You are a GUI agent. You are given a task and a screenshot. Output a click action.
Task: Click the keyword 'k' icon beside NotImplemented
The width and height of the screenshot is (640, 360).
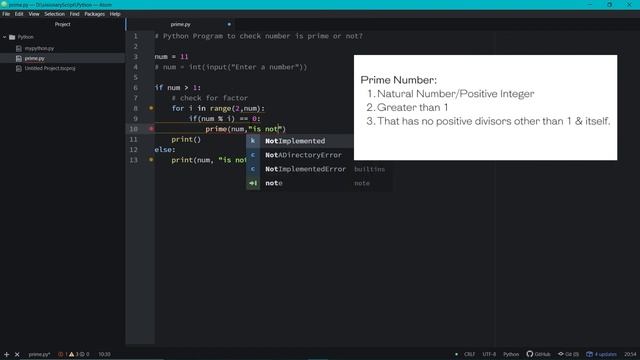tap(253, 141)
